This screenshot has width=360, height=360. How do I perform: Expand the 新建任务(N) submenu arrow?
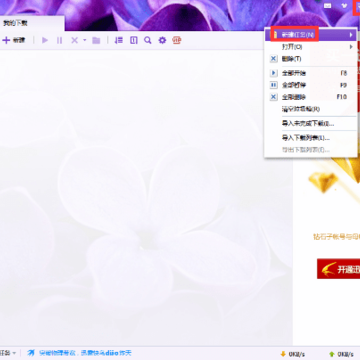(351, 35)
